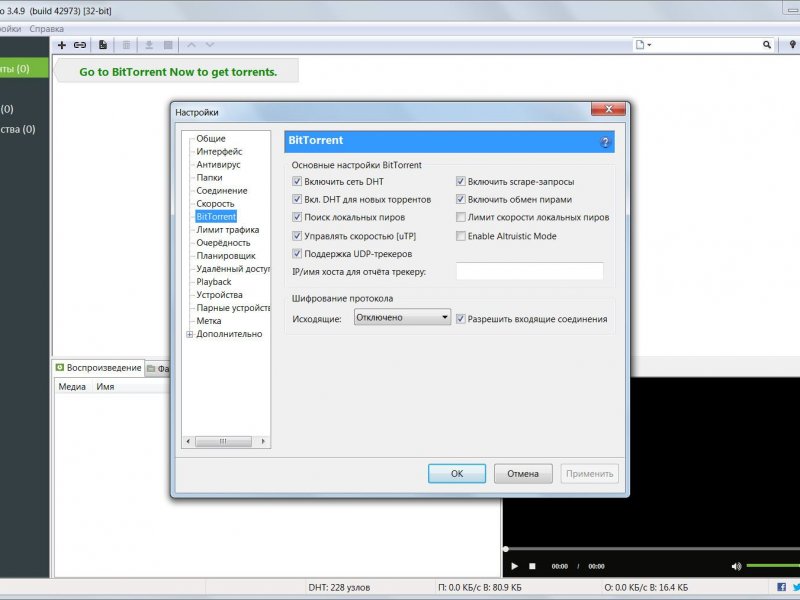The image size is (800, 600).
Task: Select Общие in the settings tree
Action: coord(211,138)
